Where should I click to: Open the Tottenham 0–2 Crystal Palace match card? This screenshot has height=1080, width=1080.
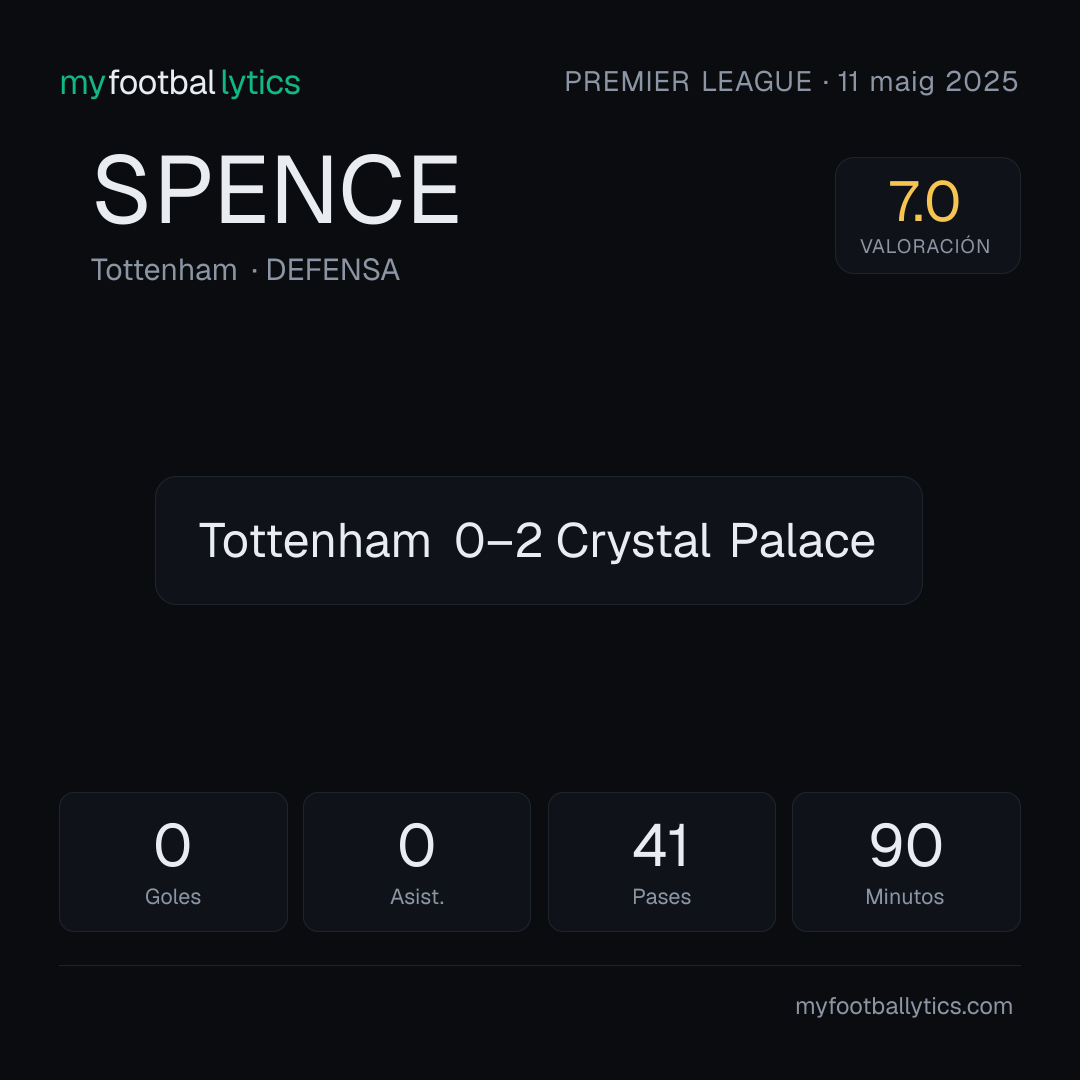point(539,540)
